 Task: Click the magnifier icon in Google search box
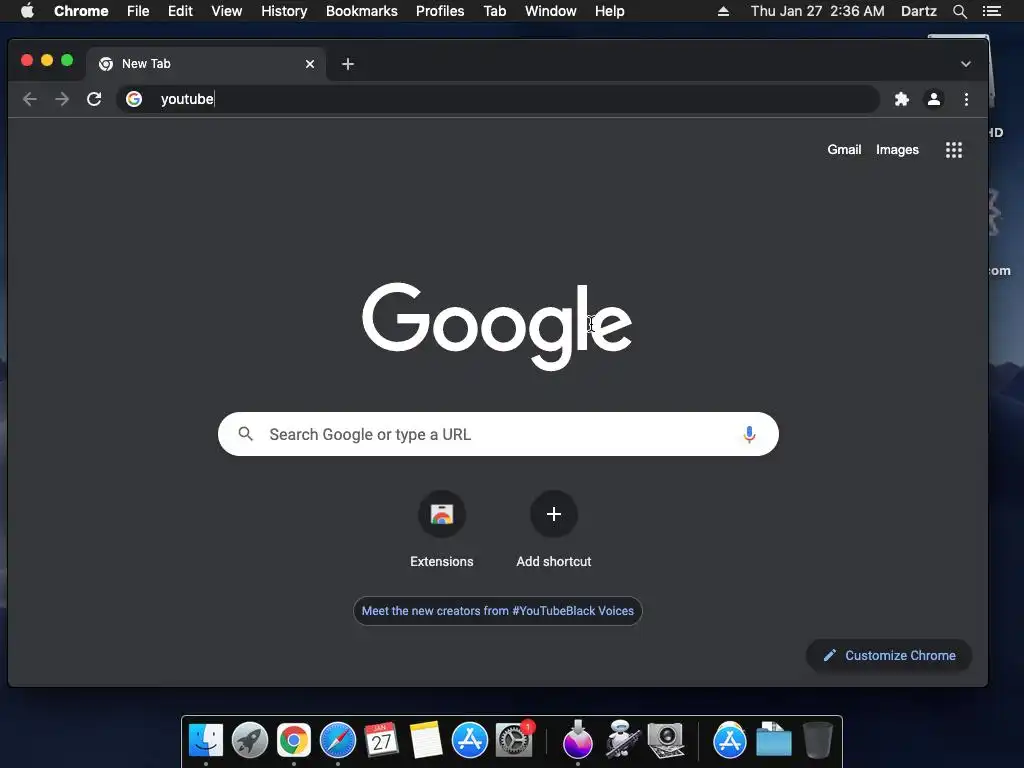click(246, 434)
